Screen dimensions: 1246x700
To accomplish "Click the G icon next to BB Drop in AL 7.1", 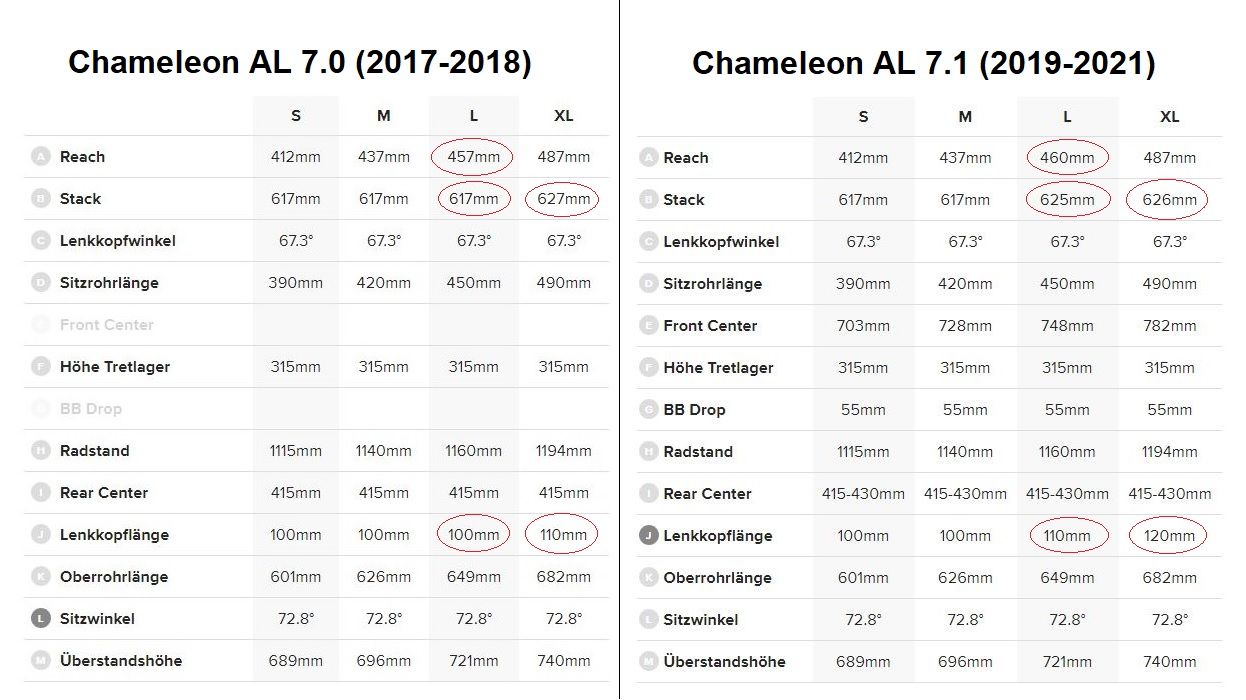I will coord(648,410).
